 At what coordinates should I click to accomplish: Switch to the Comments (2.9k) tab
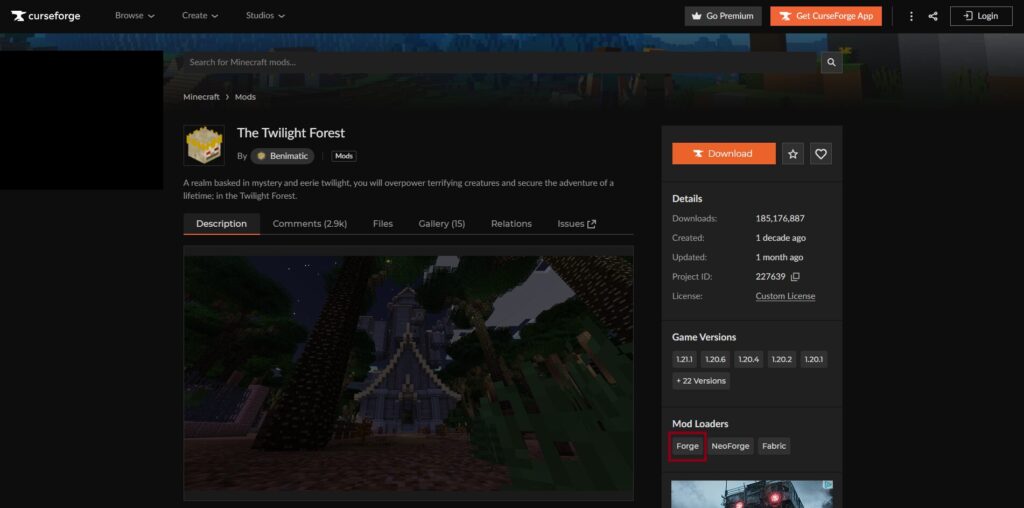coord(309,224)
